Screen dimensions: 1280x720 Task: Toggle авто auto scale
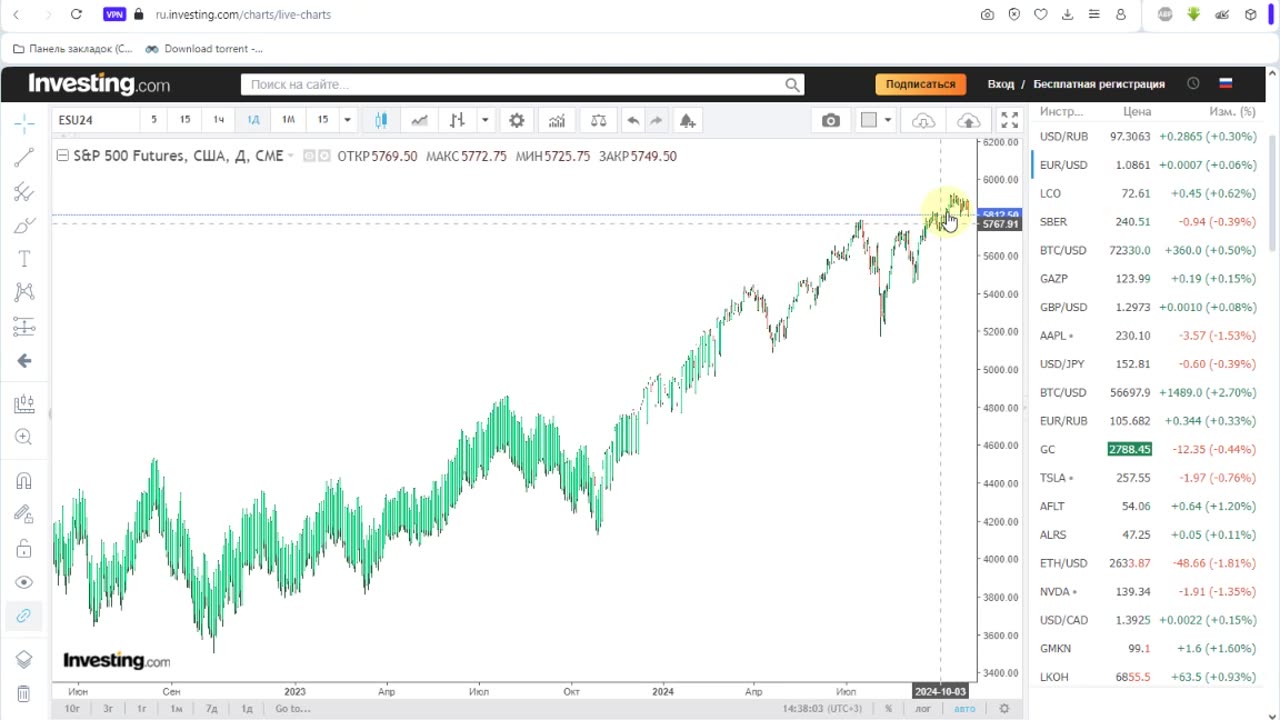tap(964, 709)
